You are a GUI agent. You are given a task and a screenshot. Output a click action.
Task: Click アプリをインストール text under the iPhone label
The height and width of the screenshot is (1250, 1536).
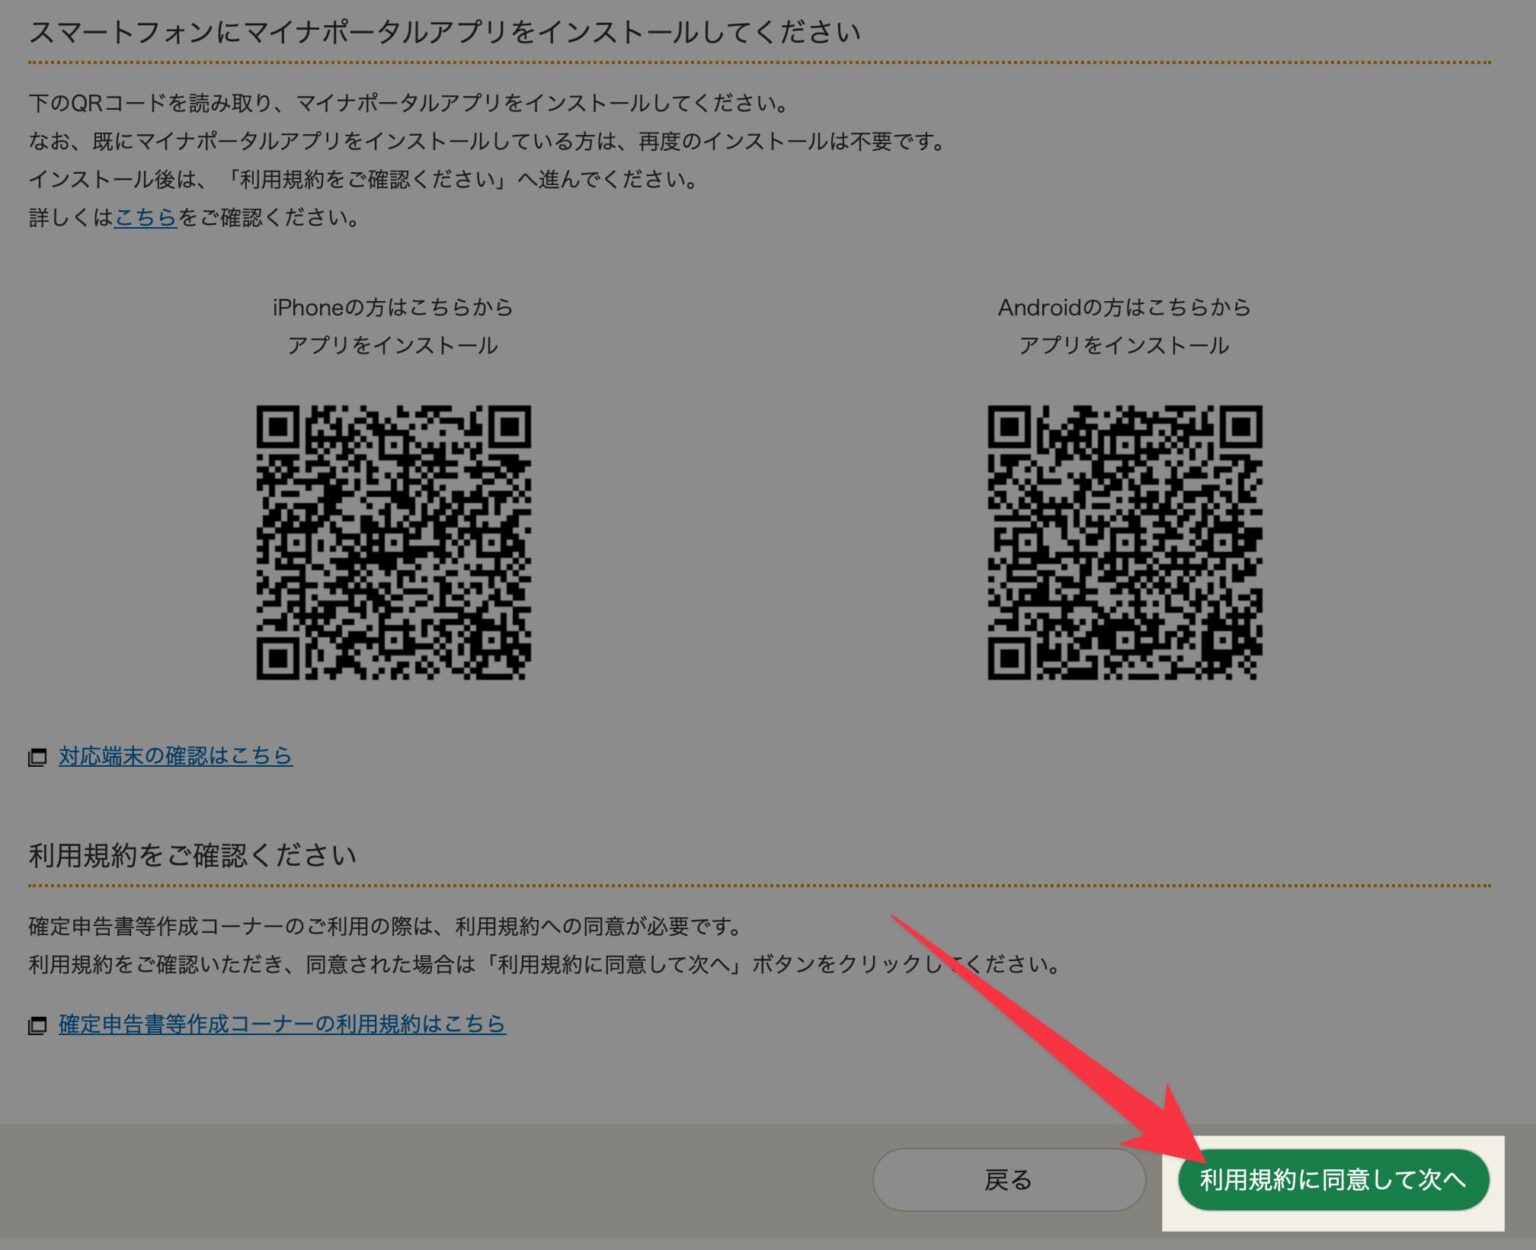392,345
